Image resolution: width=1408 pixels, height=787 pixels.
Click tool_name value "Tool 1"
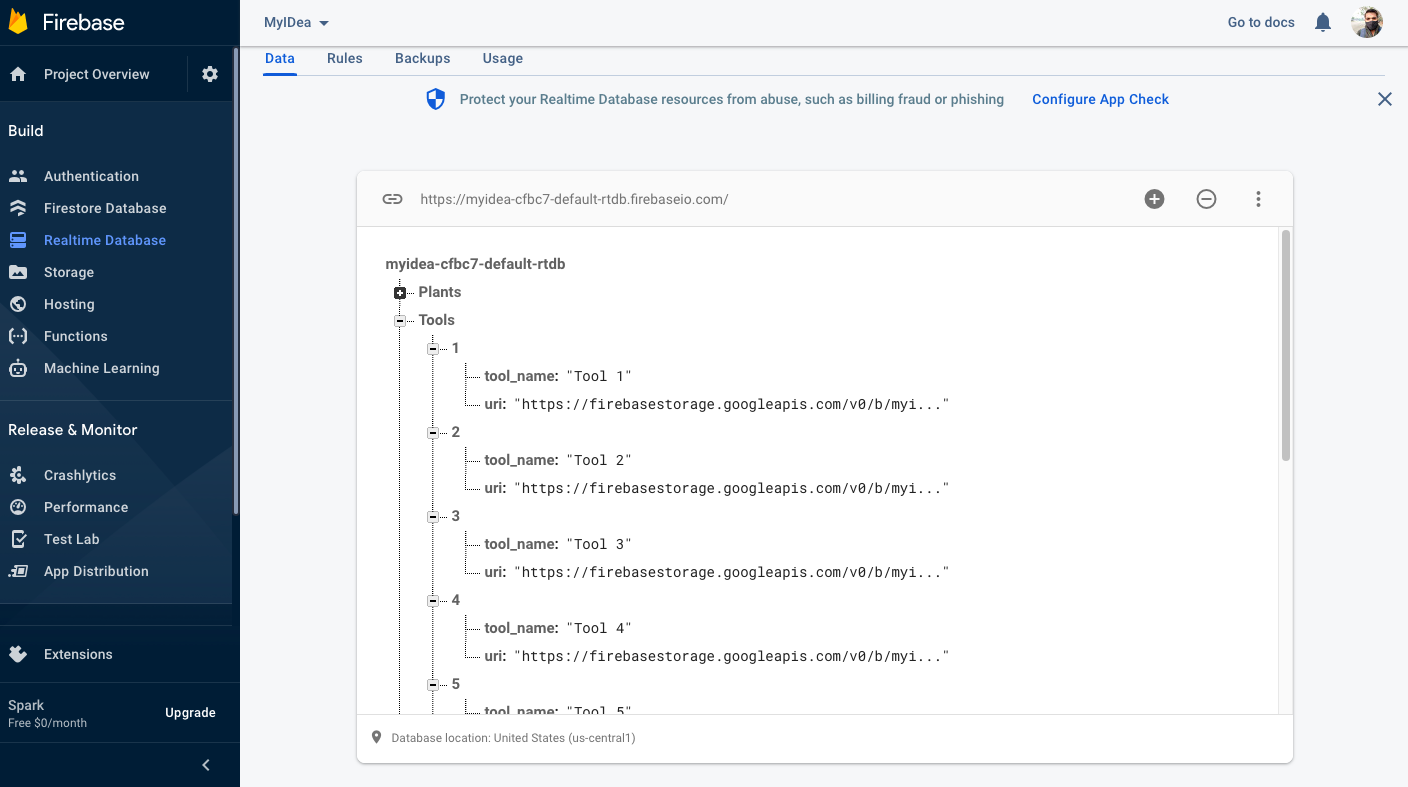coord(600,376)
